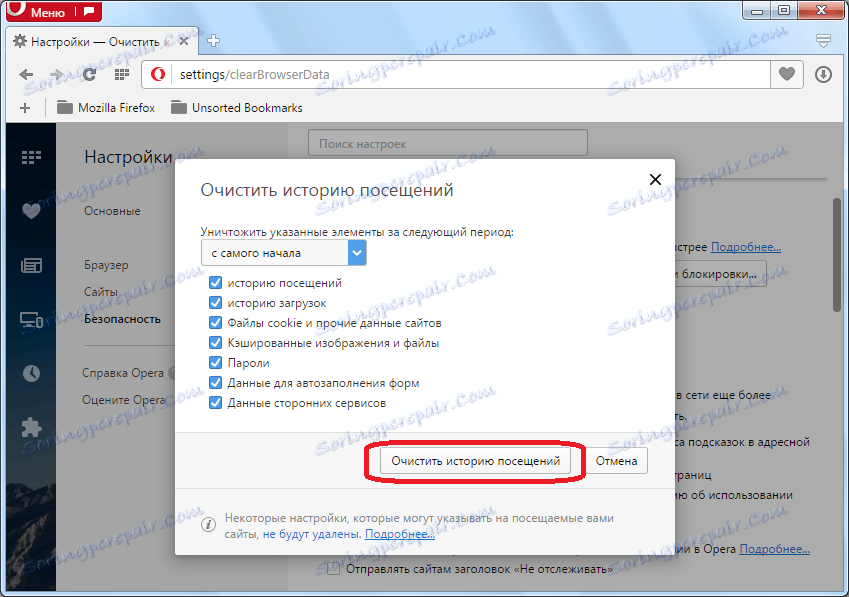Add bookmark with plus on bookmarks bar

25,108
